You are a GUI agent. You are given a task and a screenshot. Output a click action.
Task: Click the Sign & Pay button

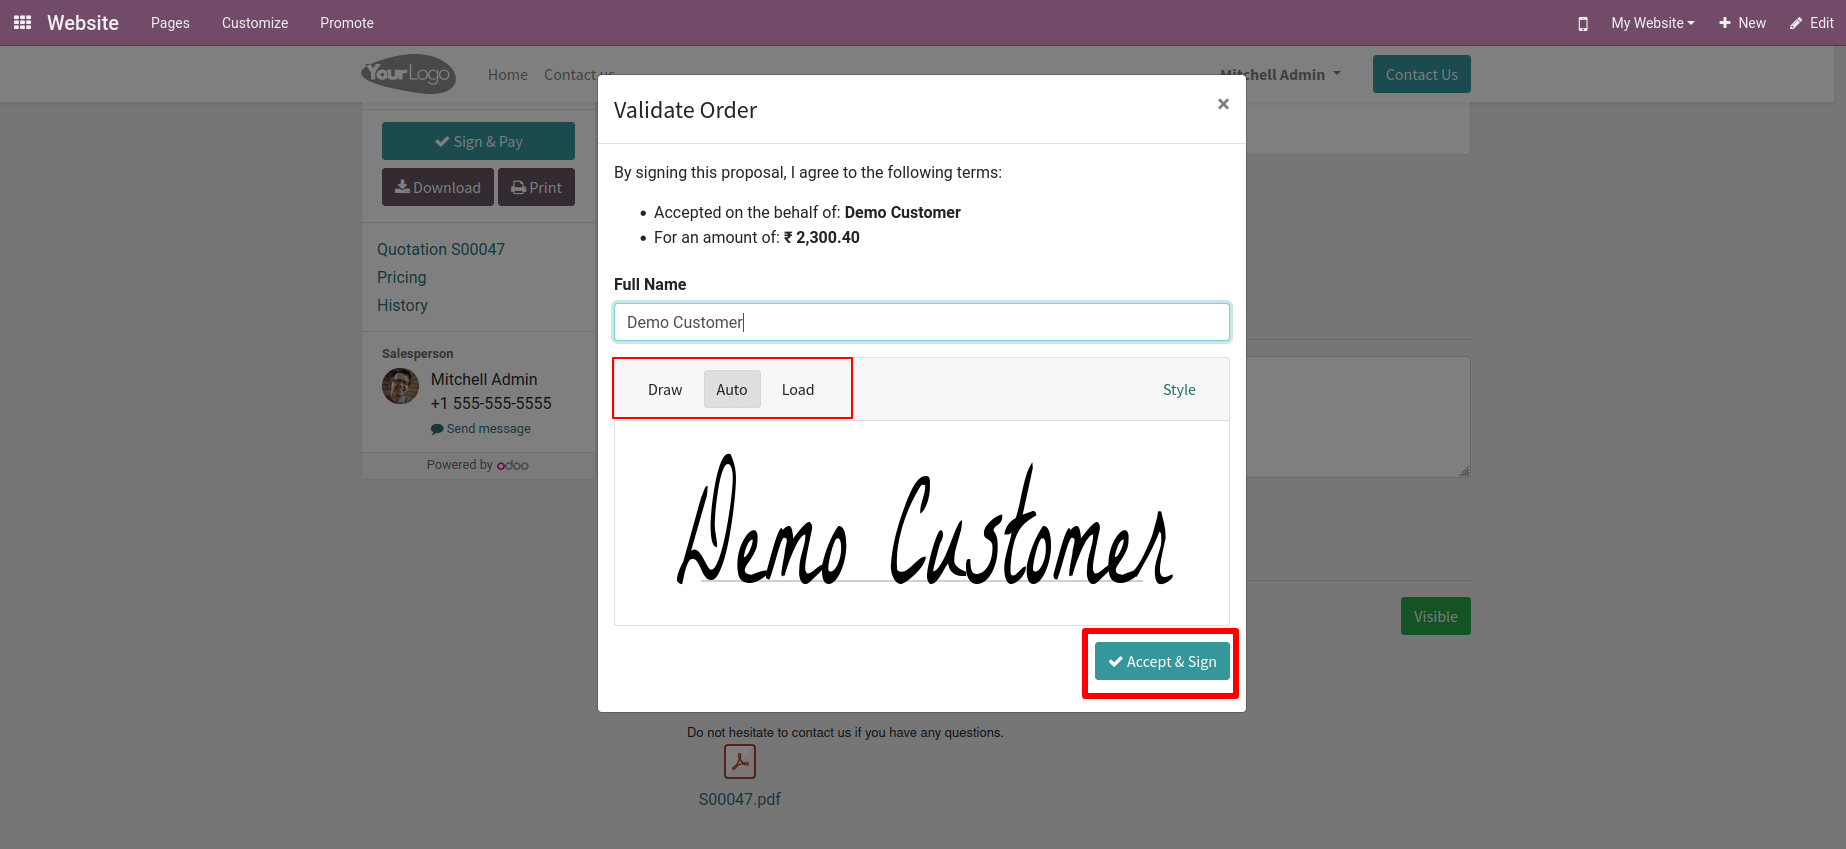pos(478,141)
